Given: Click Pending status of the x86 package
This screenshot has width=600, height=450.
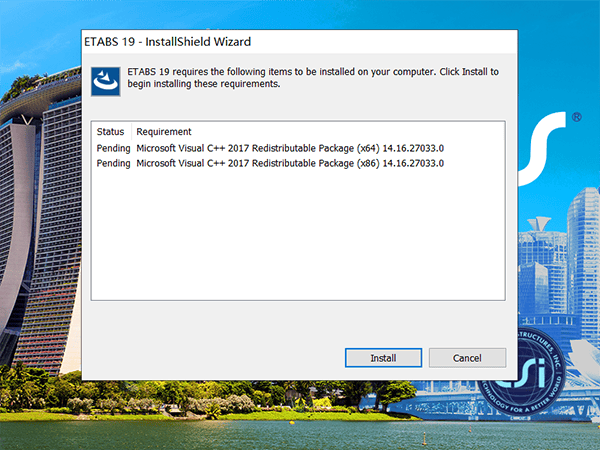Looking at the screenshot, I should pos(112,163).
